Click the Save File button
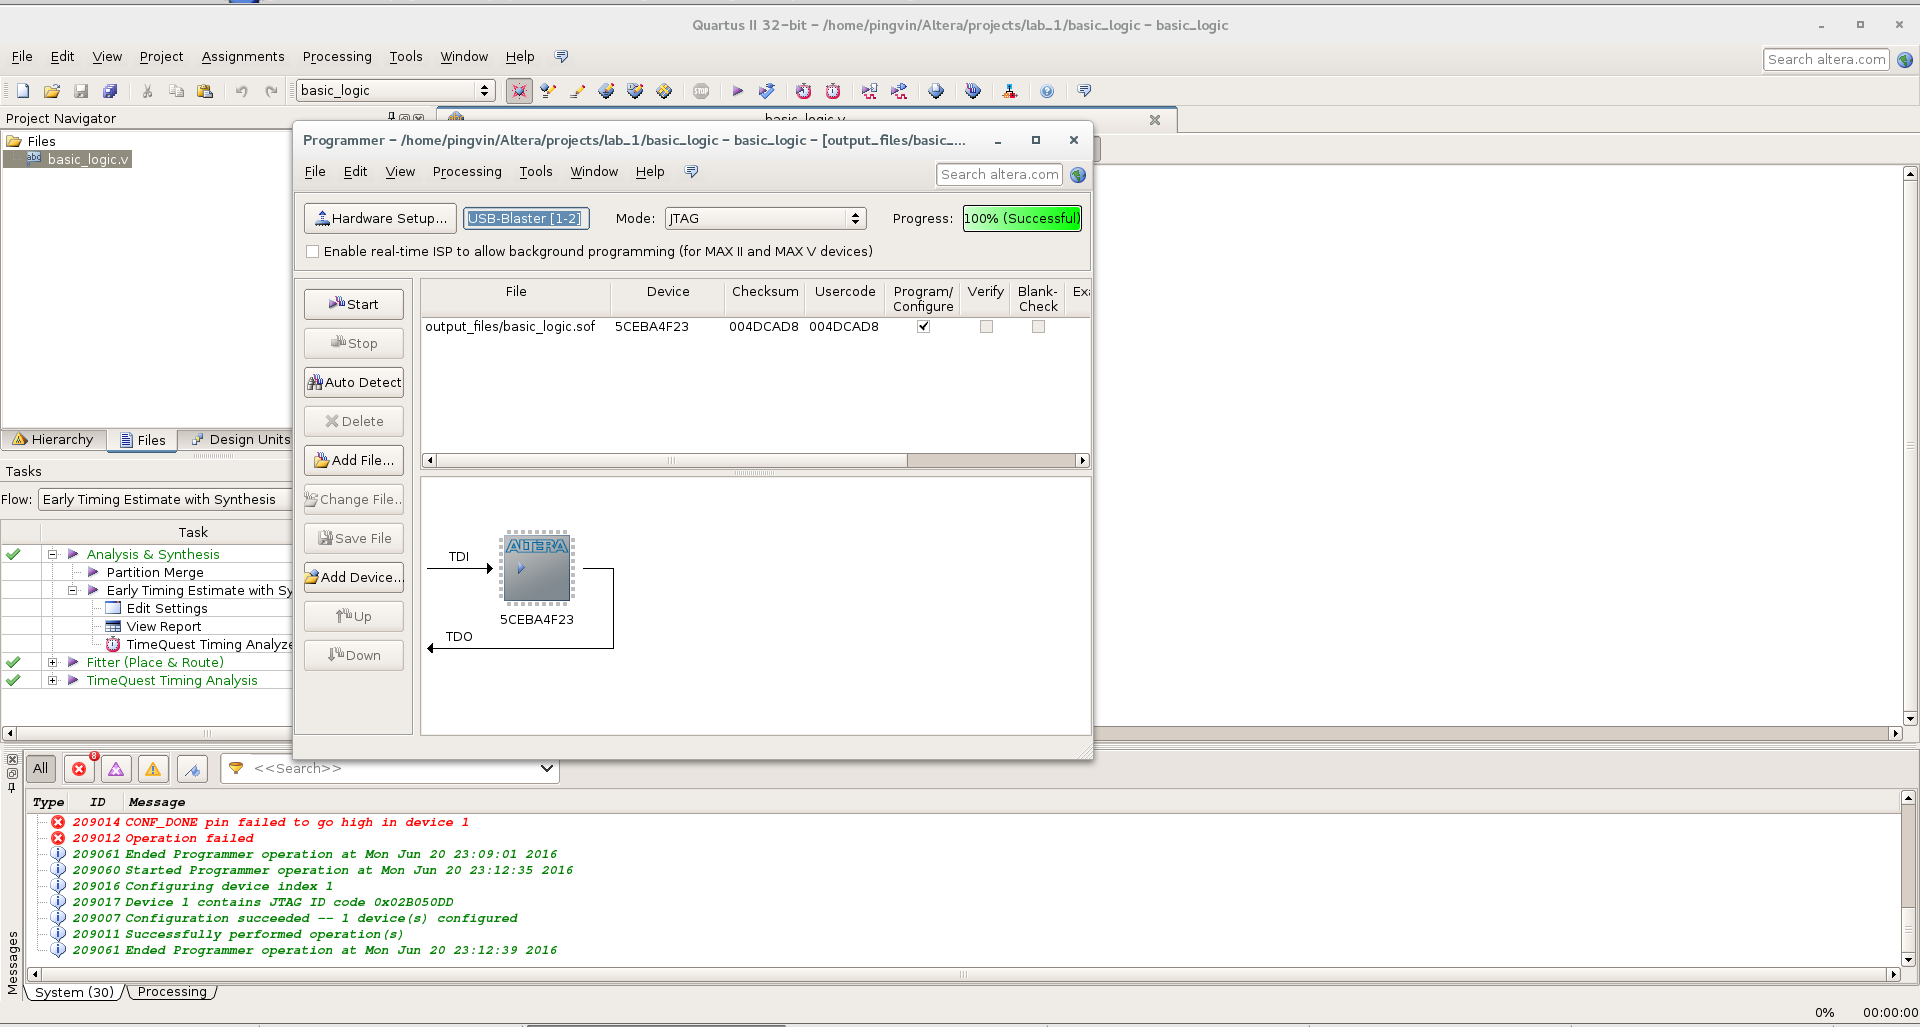Image resolution: width=1920 pixels, height=1027 pixels. (354, 539)
